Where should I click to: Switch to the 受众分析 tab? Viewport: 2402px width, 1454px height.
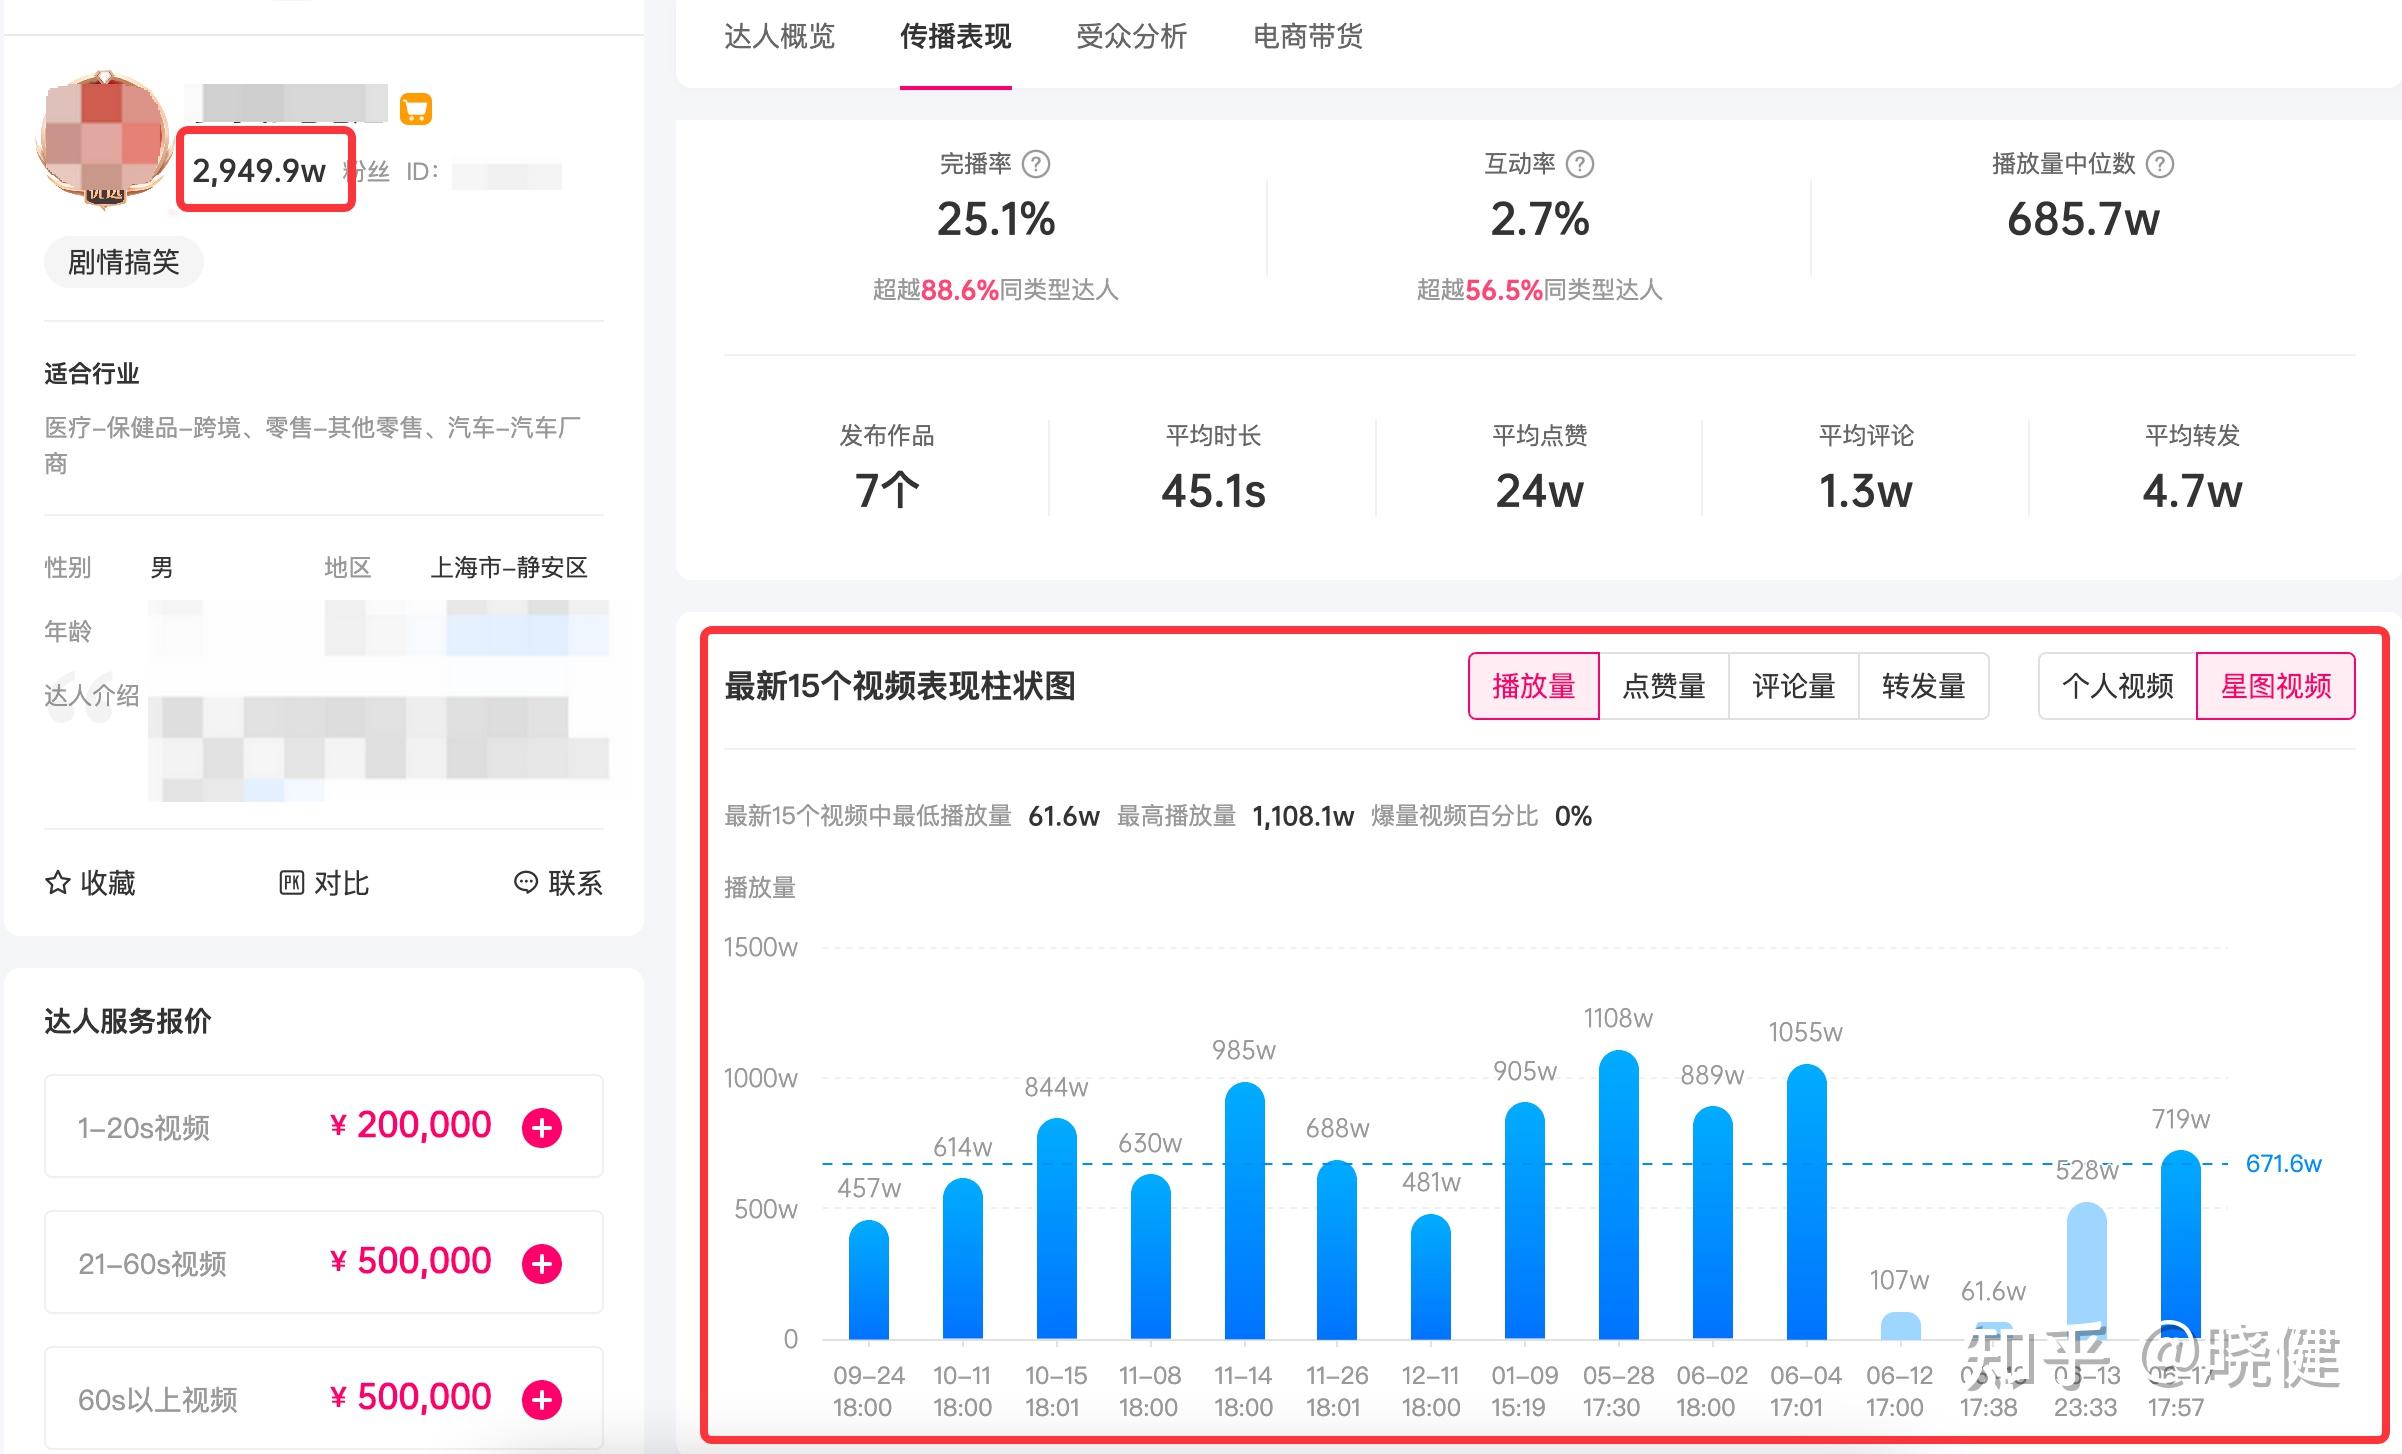[1131, 37]
